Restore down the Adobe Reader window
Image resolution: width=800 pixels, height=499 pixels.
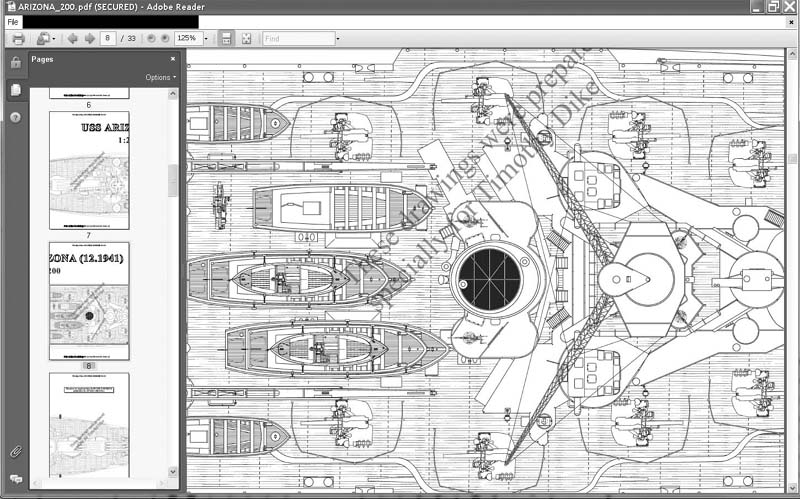click(773, 7)
